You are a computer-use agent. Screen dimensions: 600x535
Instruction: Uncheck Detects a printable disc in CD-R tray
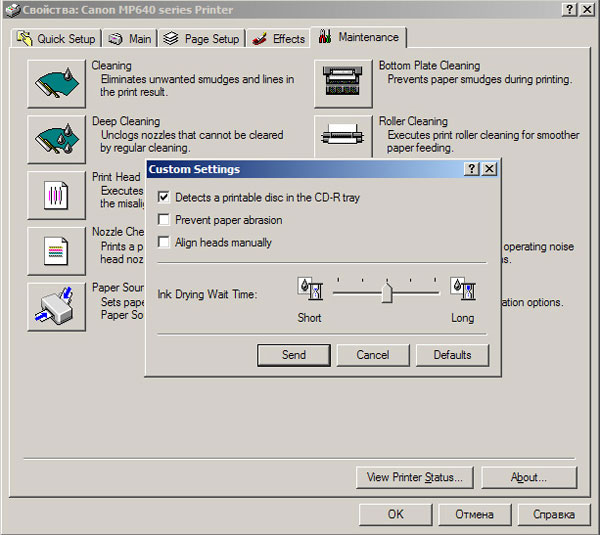click(x=163, y=197)
